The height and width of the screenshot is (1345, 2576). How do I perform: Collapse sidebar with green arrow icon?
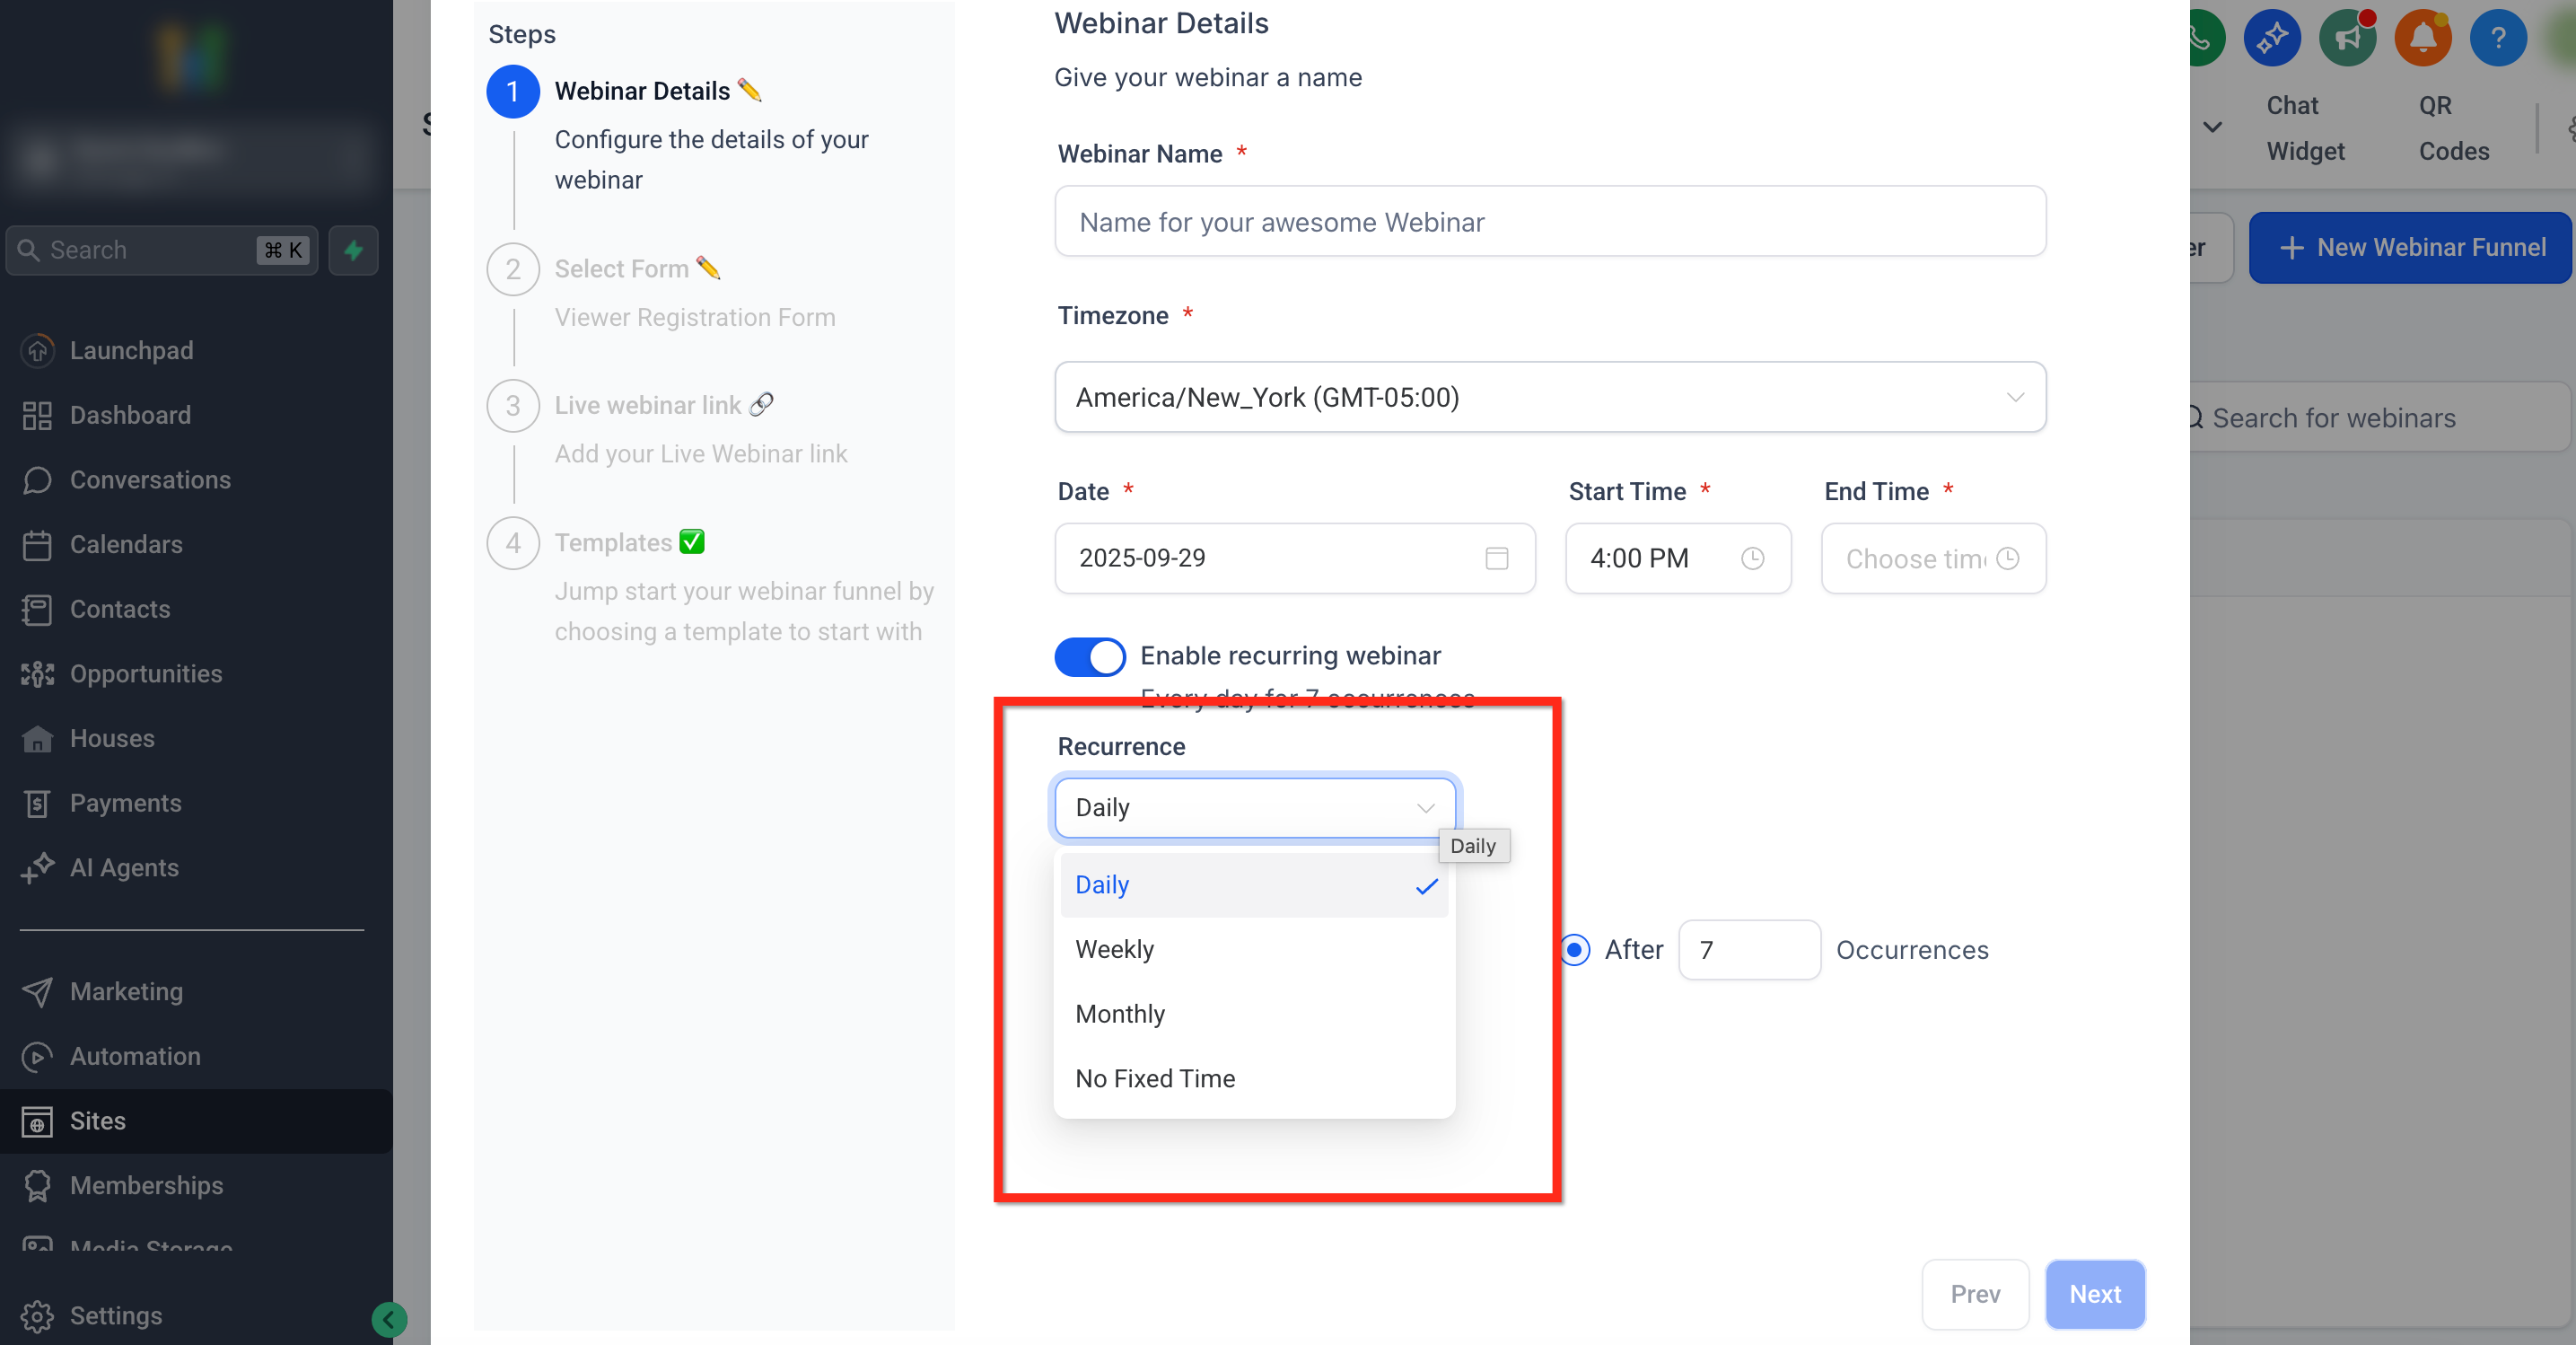tap(389, 1319)
